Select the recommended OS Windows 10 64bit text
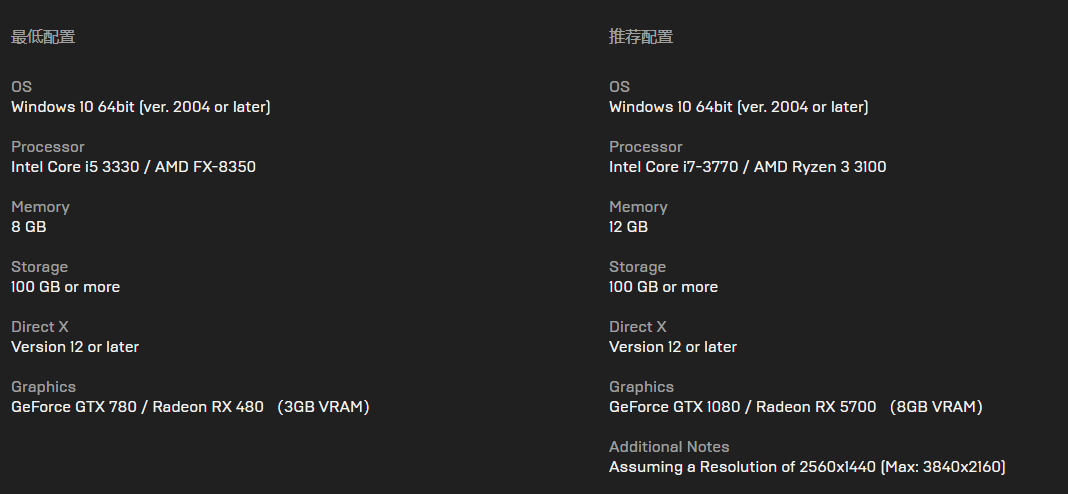 pos(738,107)
